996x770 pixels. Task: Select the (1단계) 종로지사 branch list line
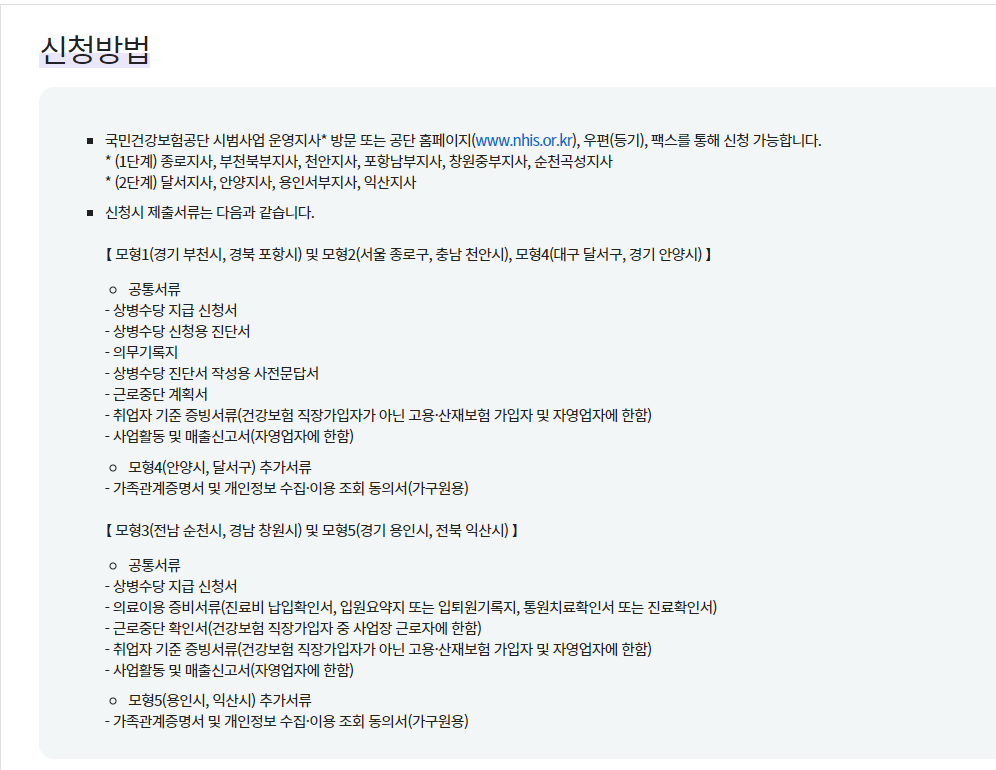click(x=359, y=162)
